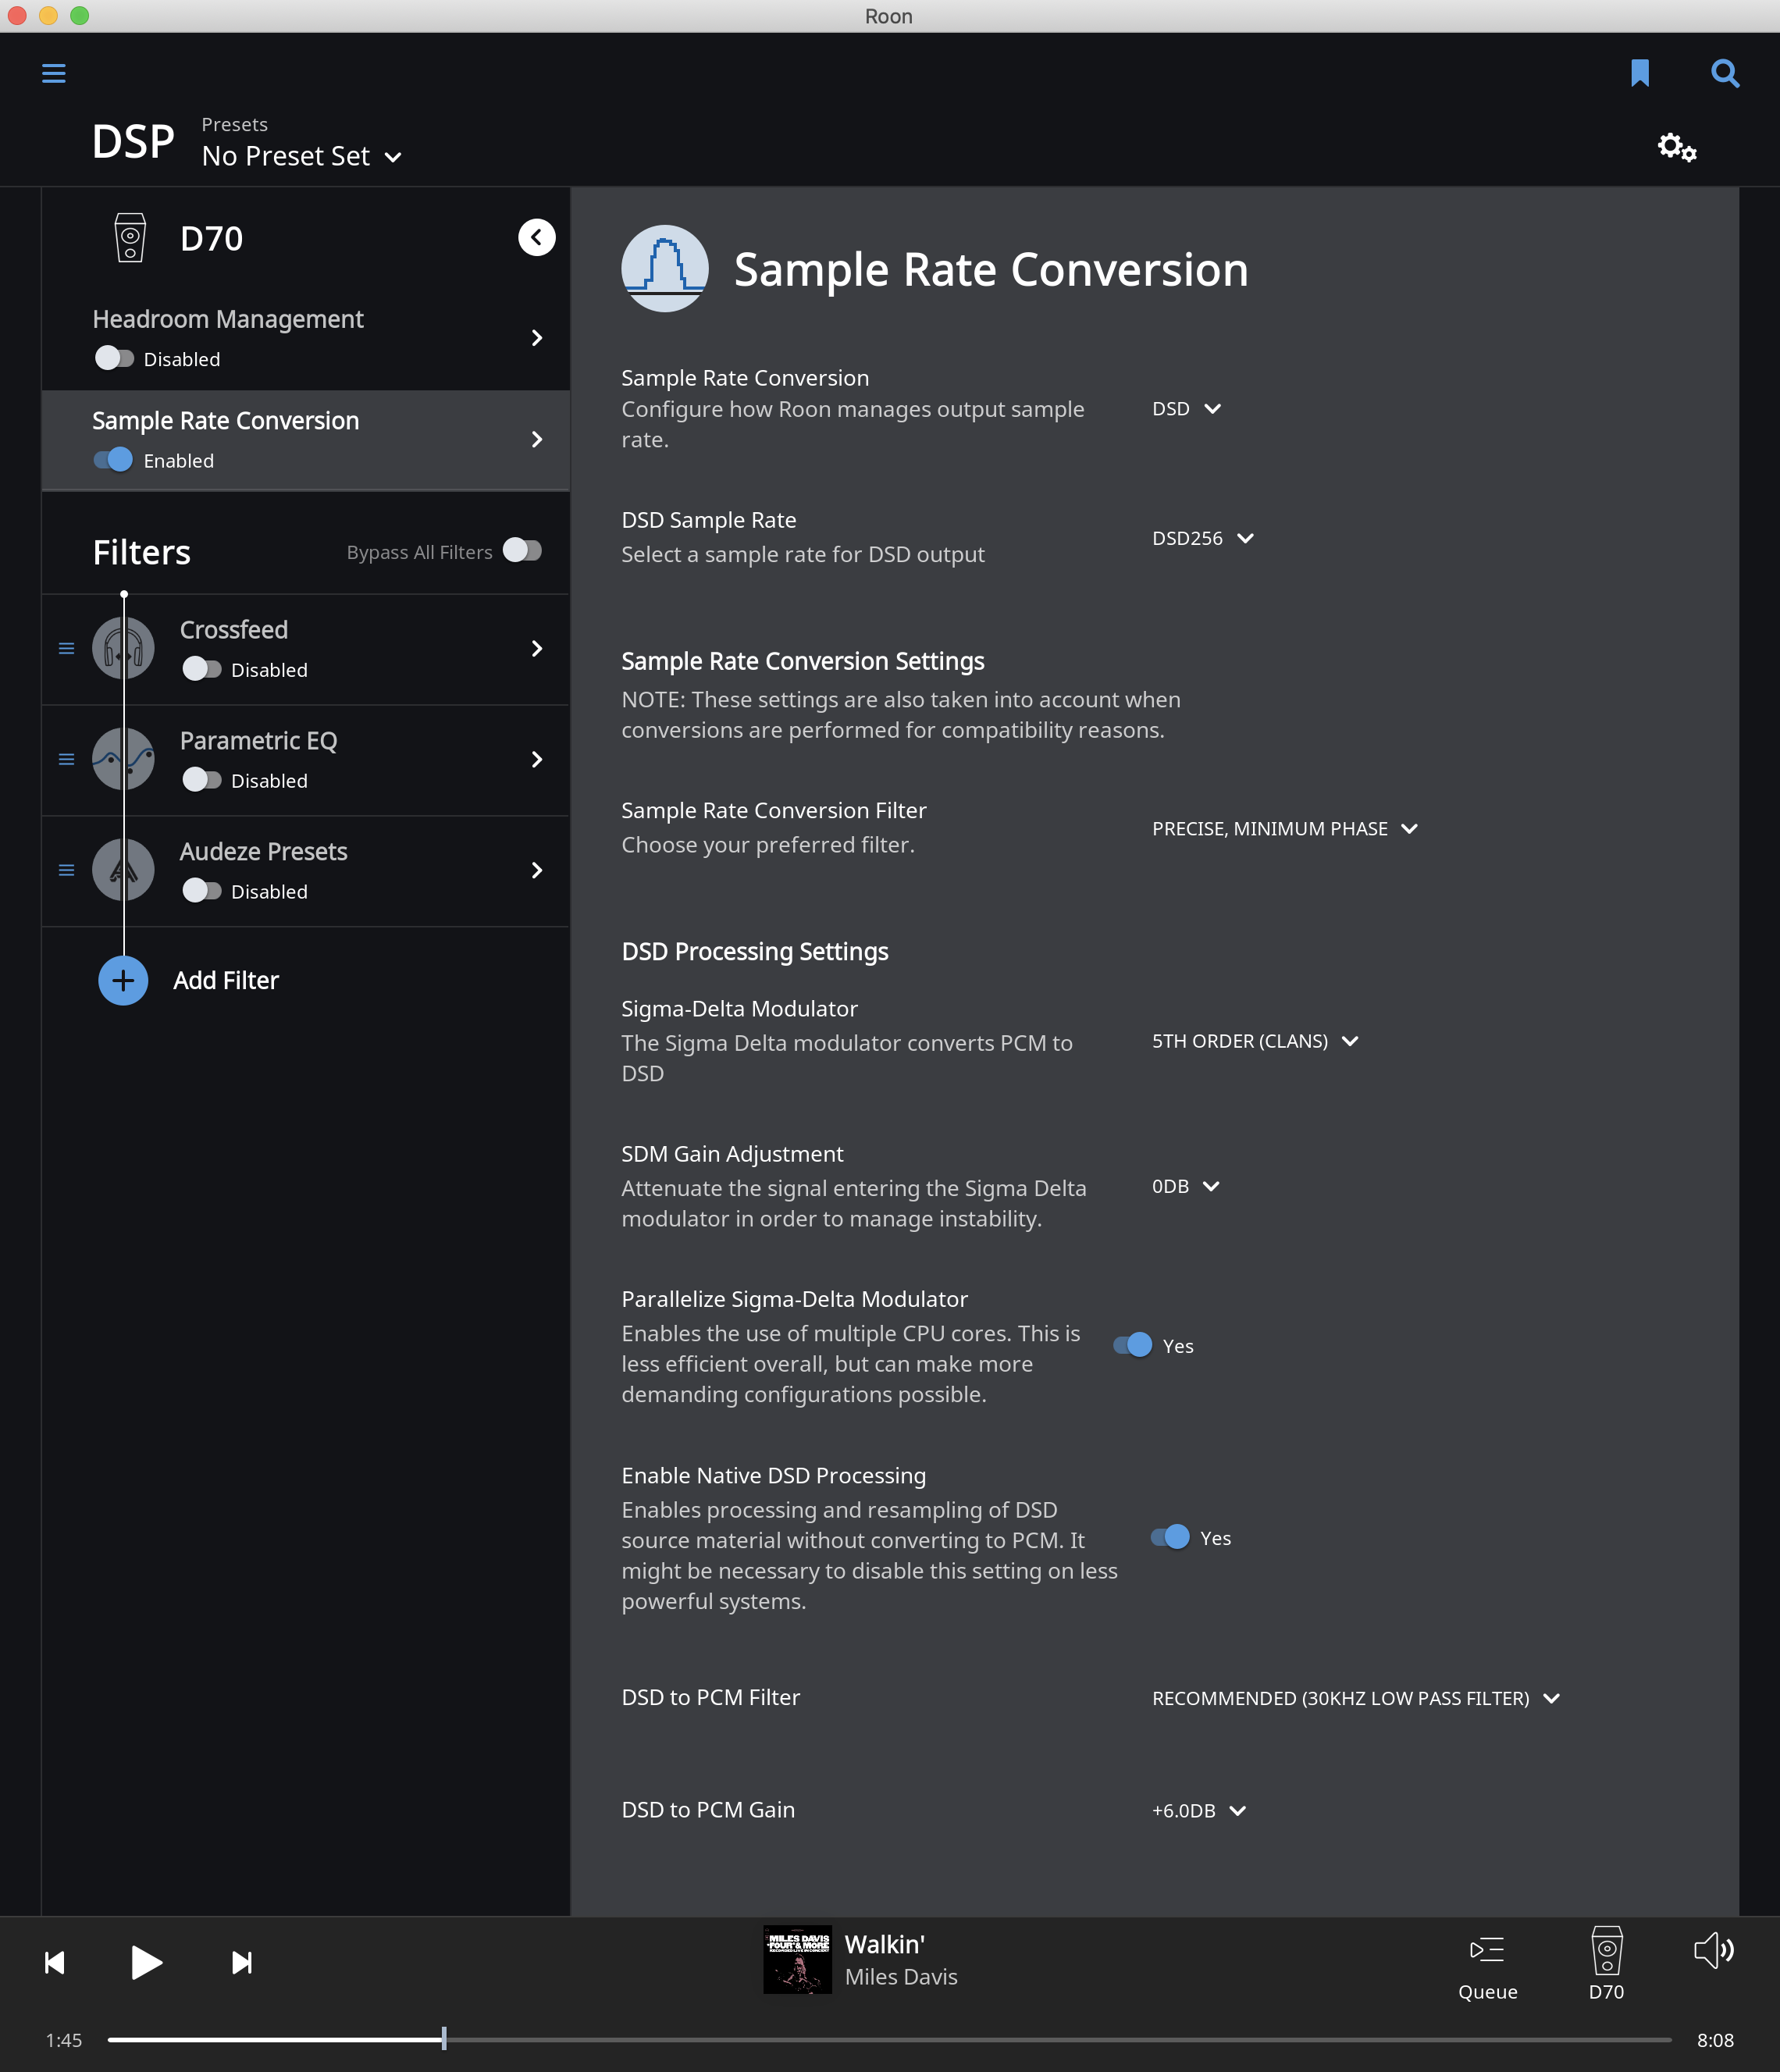This screenshot has height=2072, width=1780.
Task: Open volume speaker icon
Action: [1714, 1951]
